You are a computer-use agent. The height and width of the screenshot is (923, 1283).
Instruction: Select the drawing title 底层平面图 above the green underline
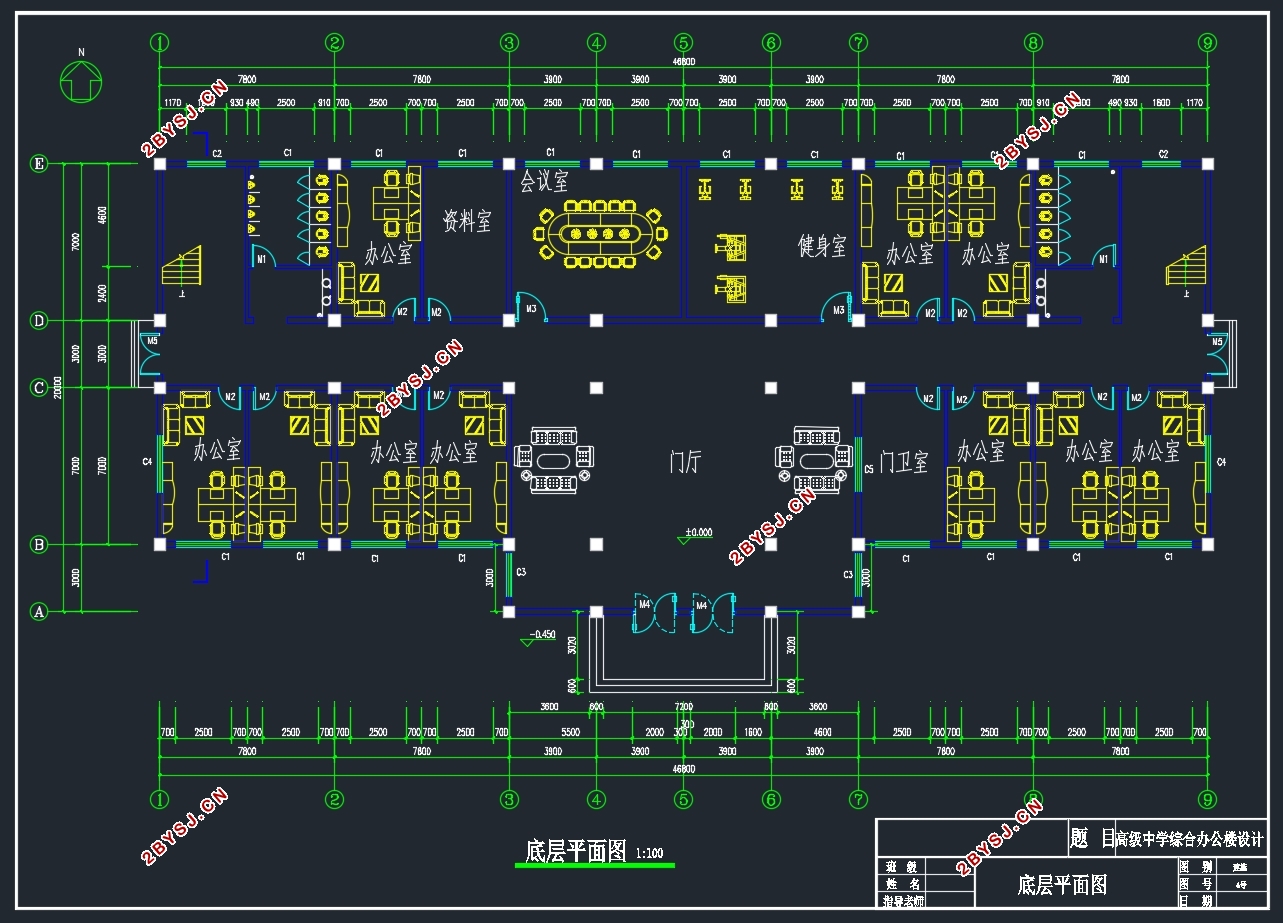[x=576, y=851]
